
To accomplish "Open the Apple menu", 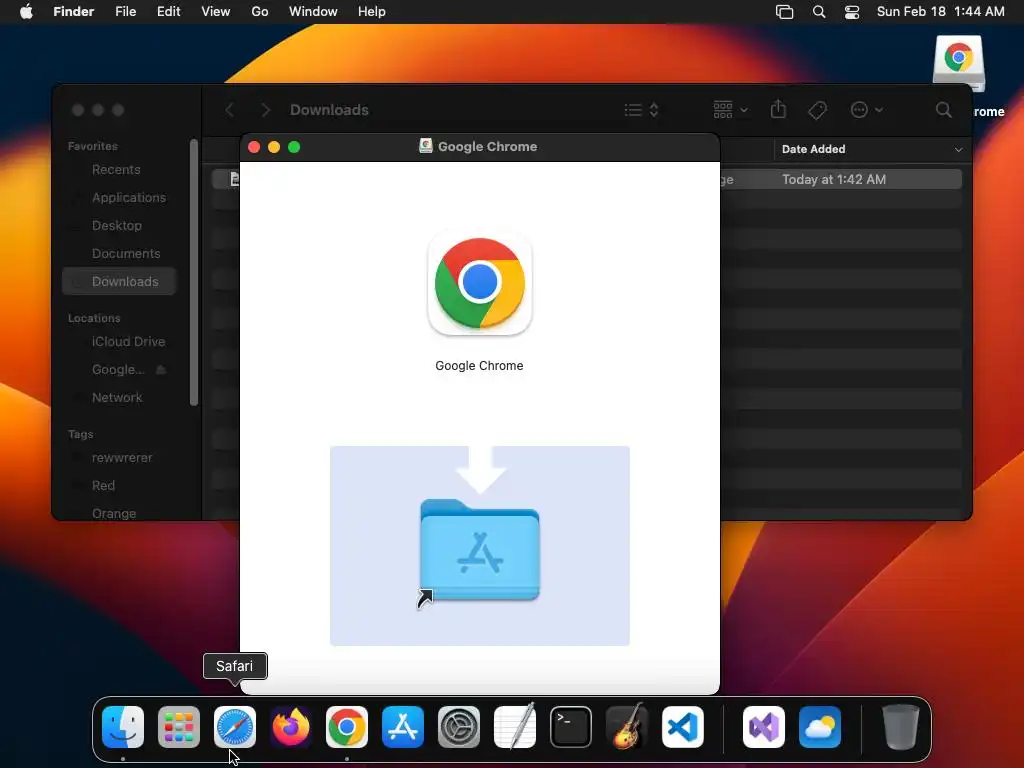I will tap(26, 12).
